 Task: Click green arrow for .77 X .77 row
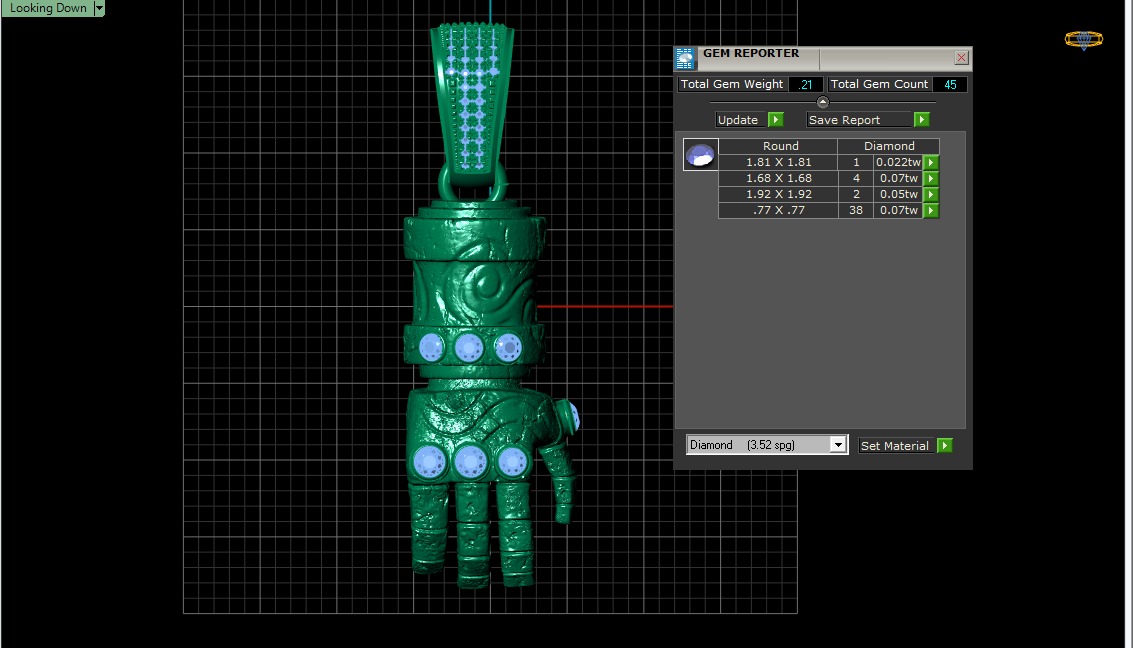(931, 210)
